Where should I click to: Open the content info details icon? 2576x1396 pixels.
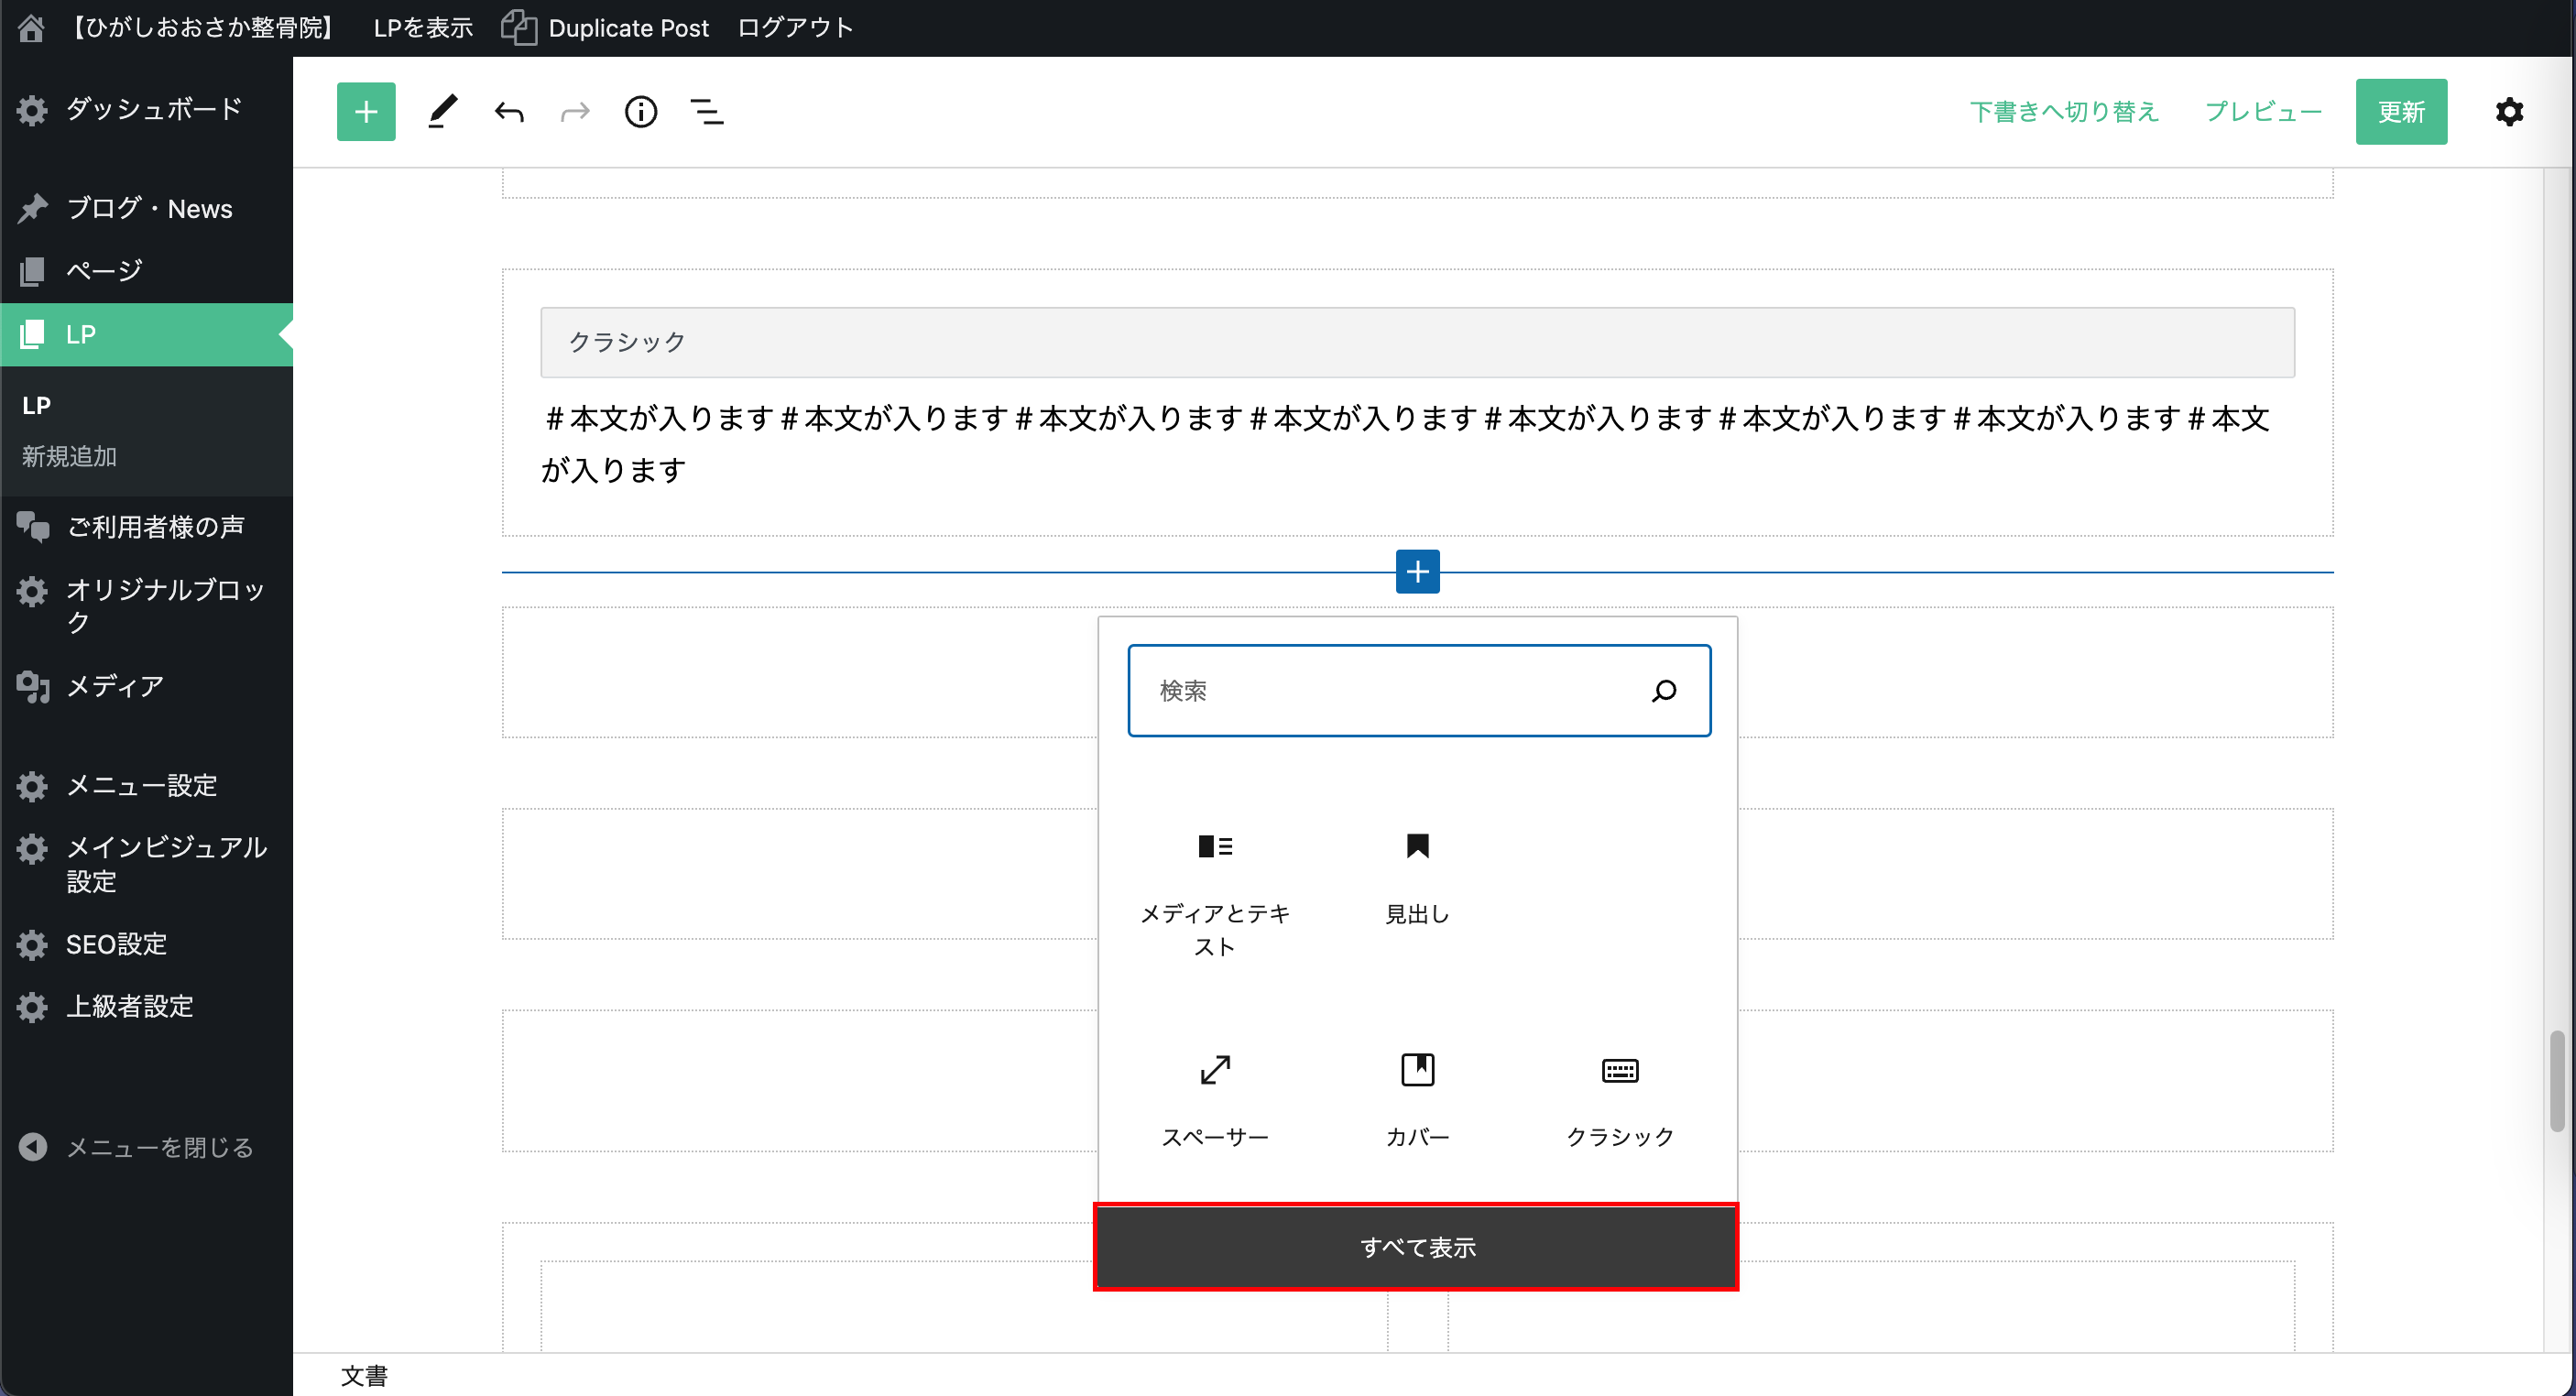640,112
